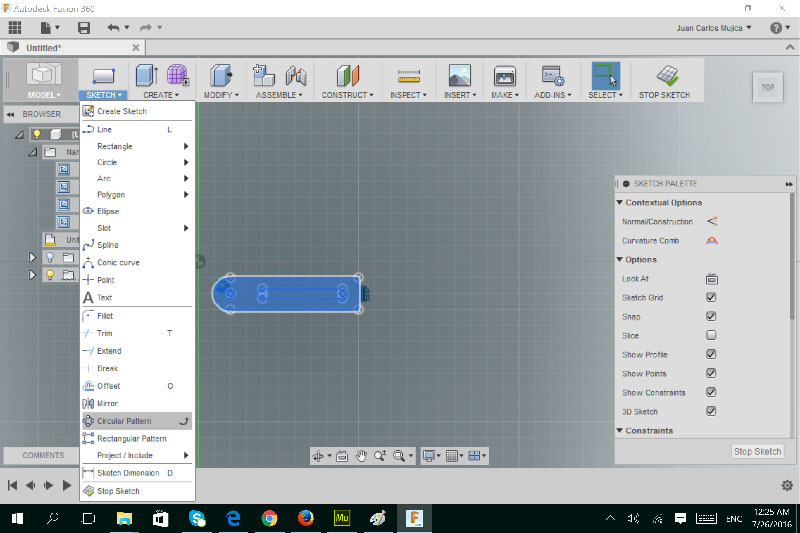Click the Orbit icon in navigation bar

pyautogui.click(x=318, y=456)
